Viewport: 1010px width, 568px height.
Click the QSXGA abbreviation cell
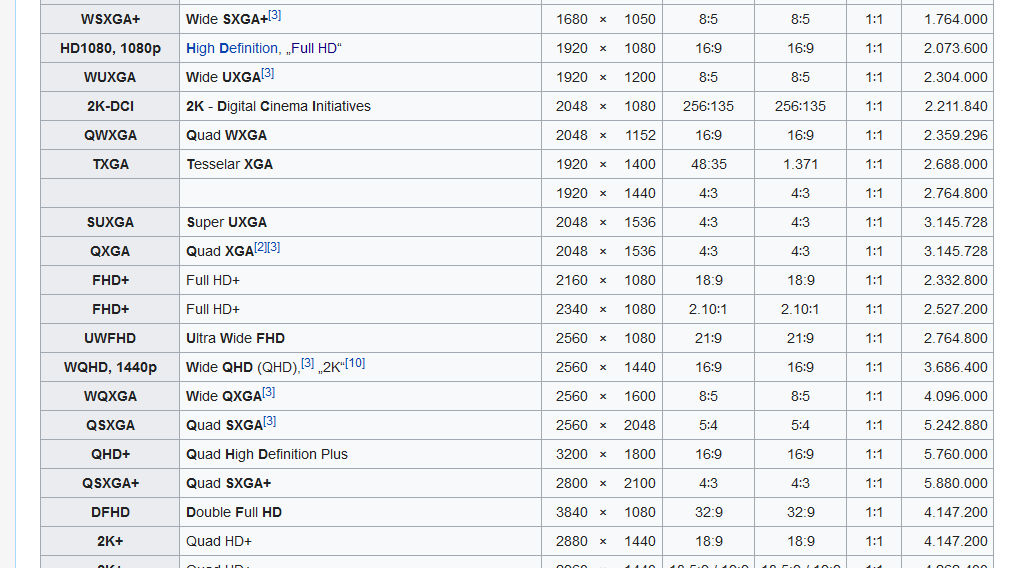click(110, 425)
